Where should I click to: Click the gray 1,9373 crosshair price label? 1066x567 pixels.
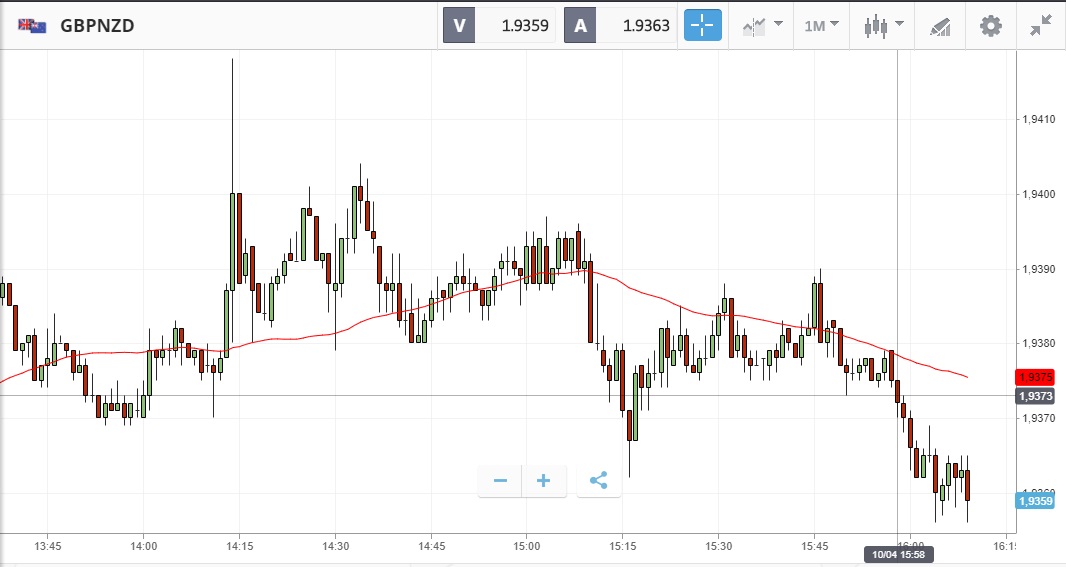tap(1035, 396)
